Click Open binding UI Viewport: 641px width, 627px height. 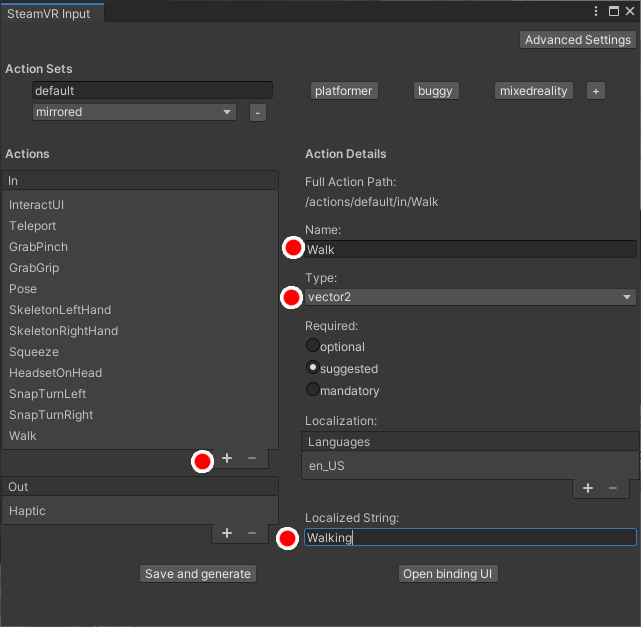pos(448,574)
